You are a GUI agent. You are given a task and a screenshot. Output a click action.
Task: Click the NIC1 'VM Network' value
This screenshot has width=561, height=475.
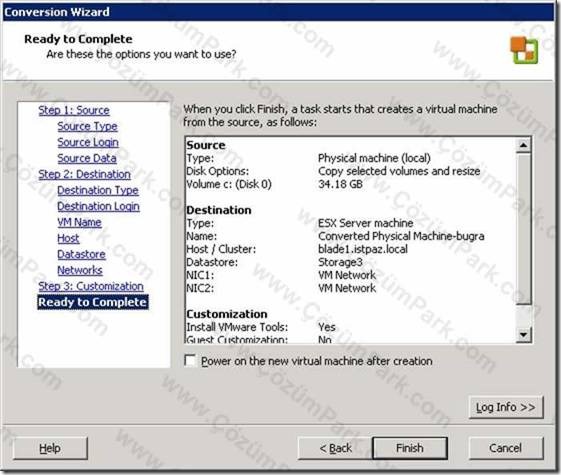coord(347,275)
